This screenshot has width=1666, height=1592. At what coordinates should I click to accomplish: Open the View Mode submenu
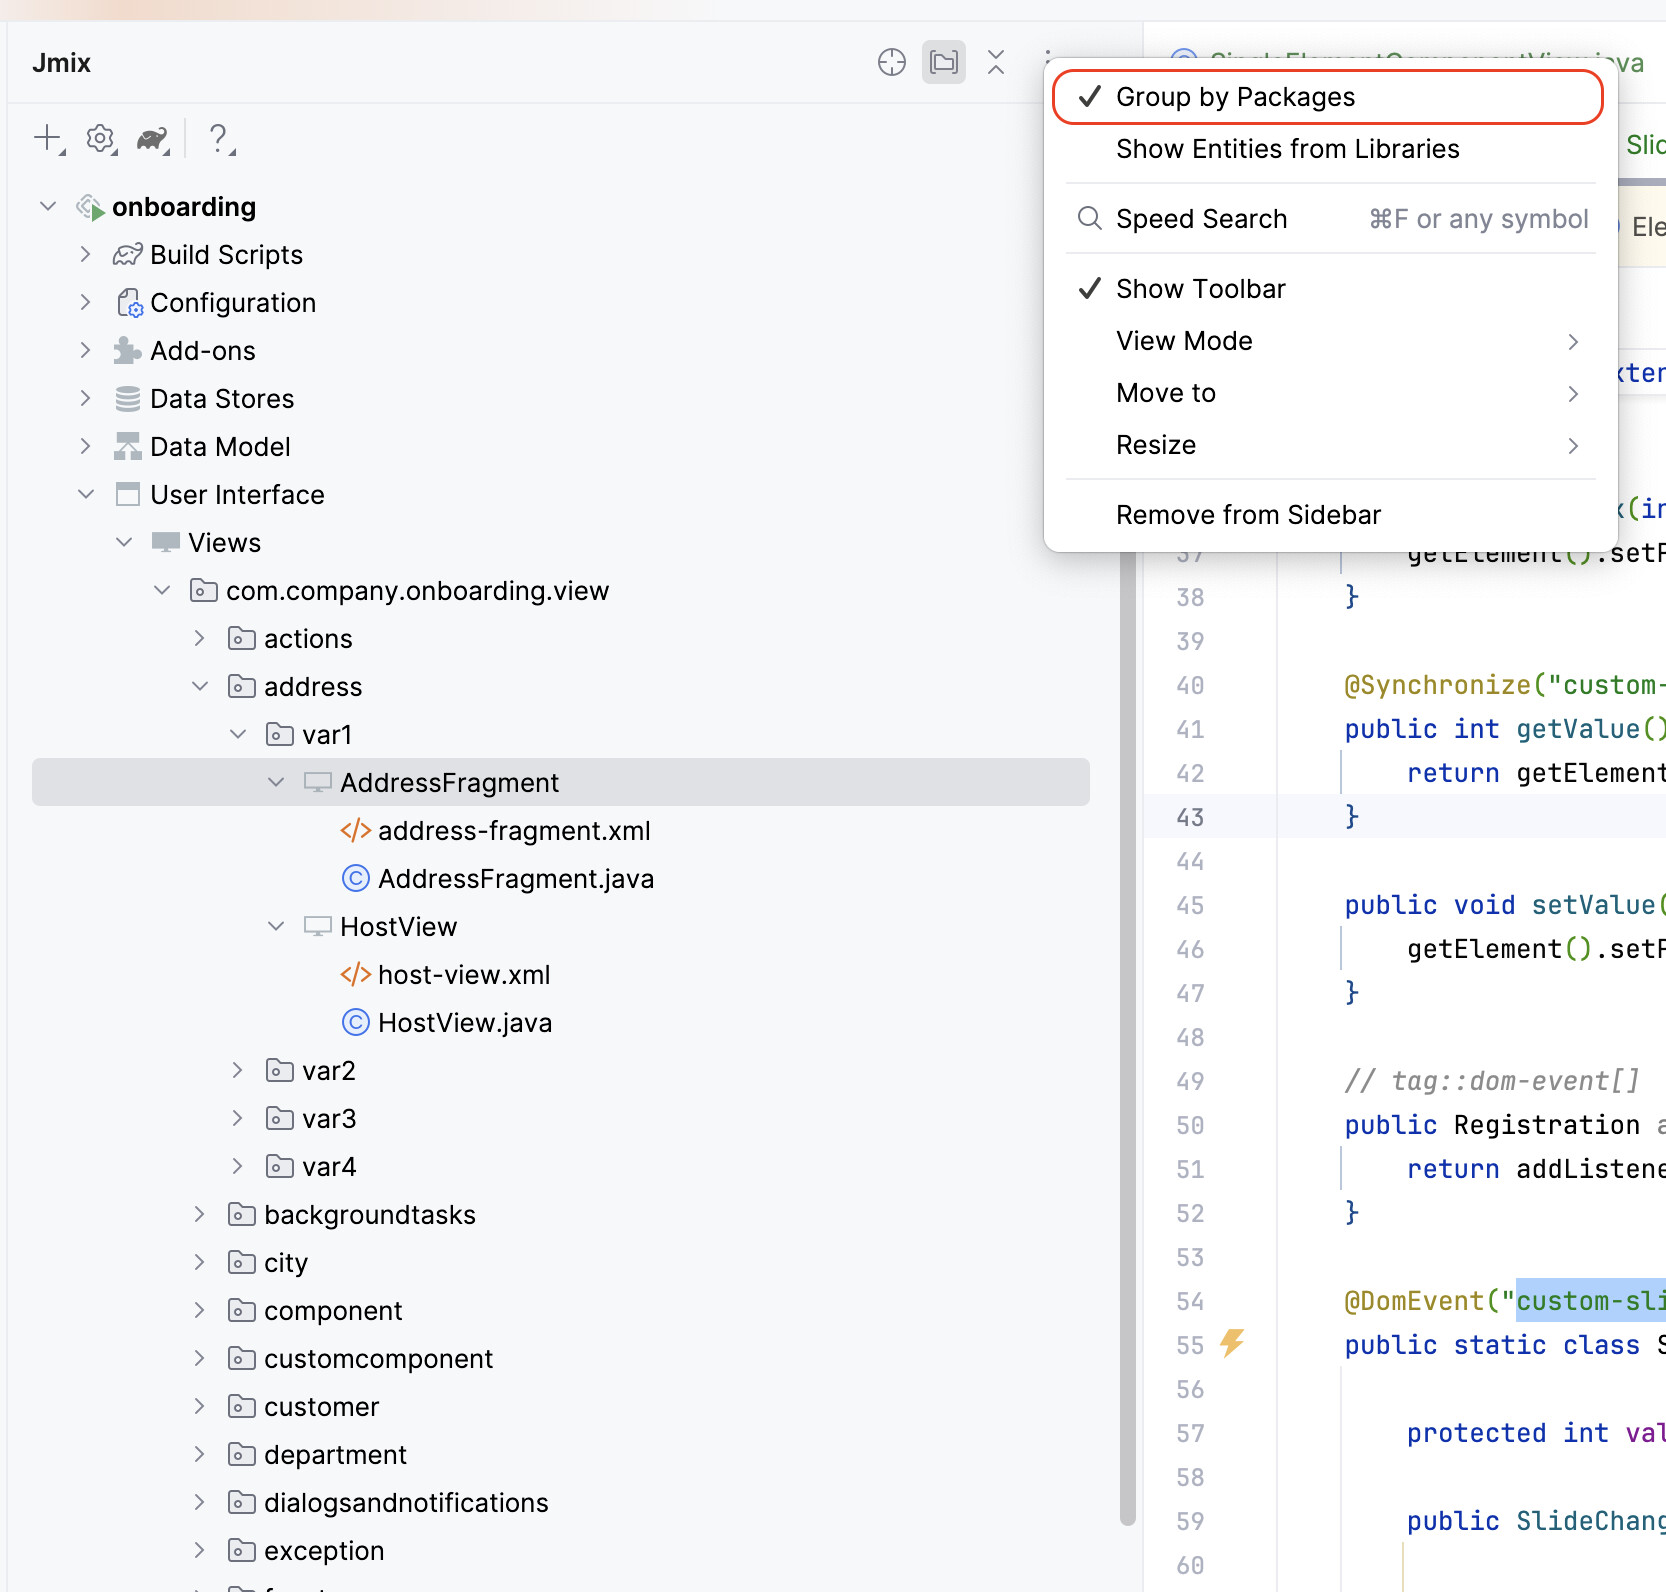pyautogui.click(x=1330, y=341)
